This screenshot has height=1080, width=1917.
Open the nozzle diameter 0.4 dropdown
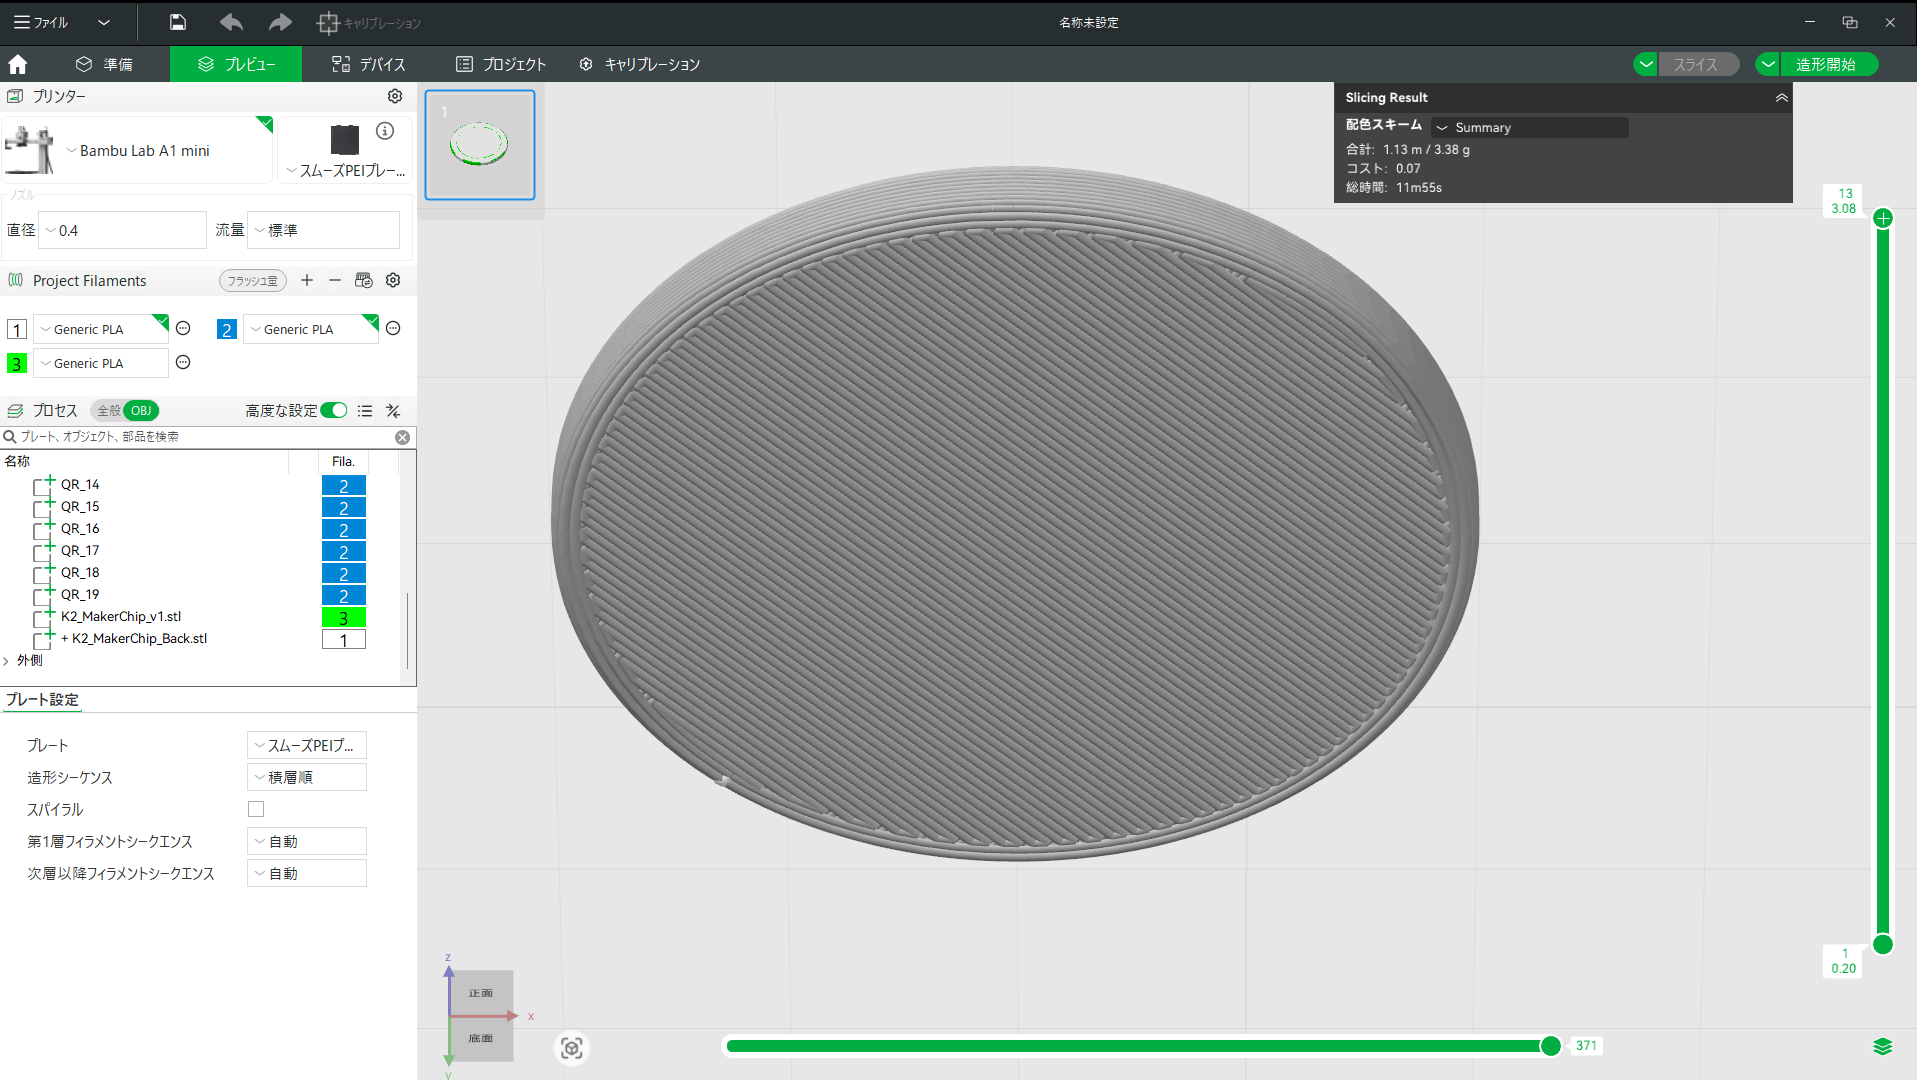(x=122, y=230)
